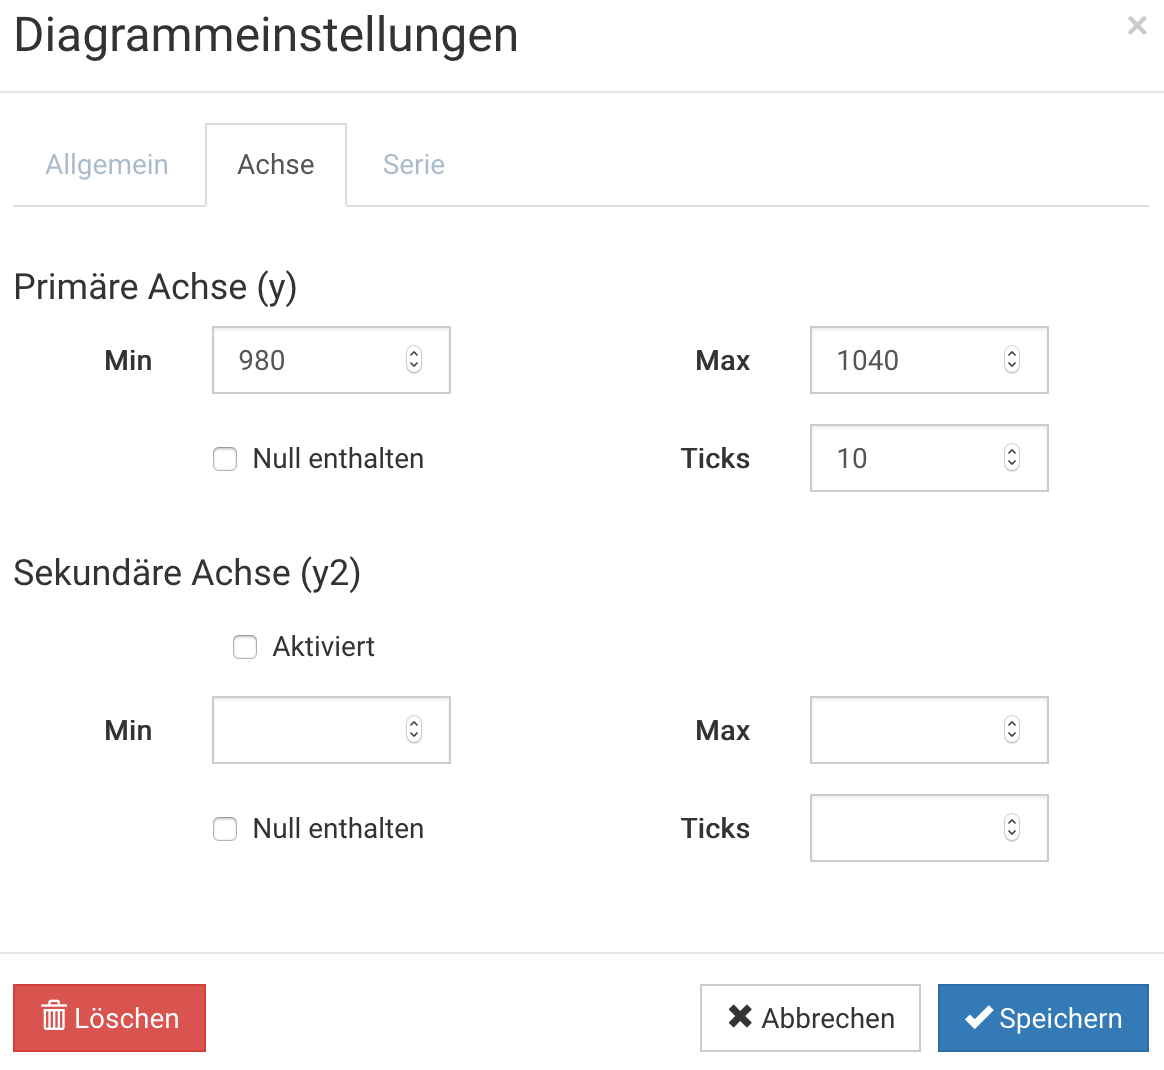This screenshot has height=1070, width=1164.
Task: Switch to the Allgemein tab
Action: click(x=107, y=165)
